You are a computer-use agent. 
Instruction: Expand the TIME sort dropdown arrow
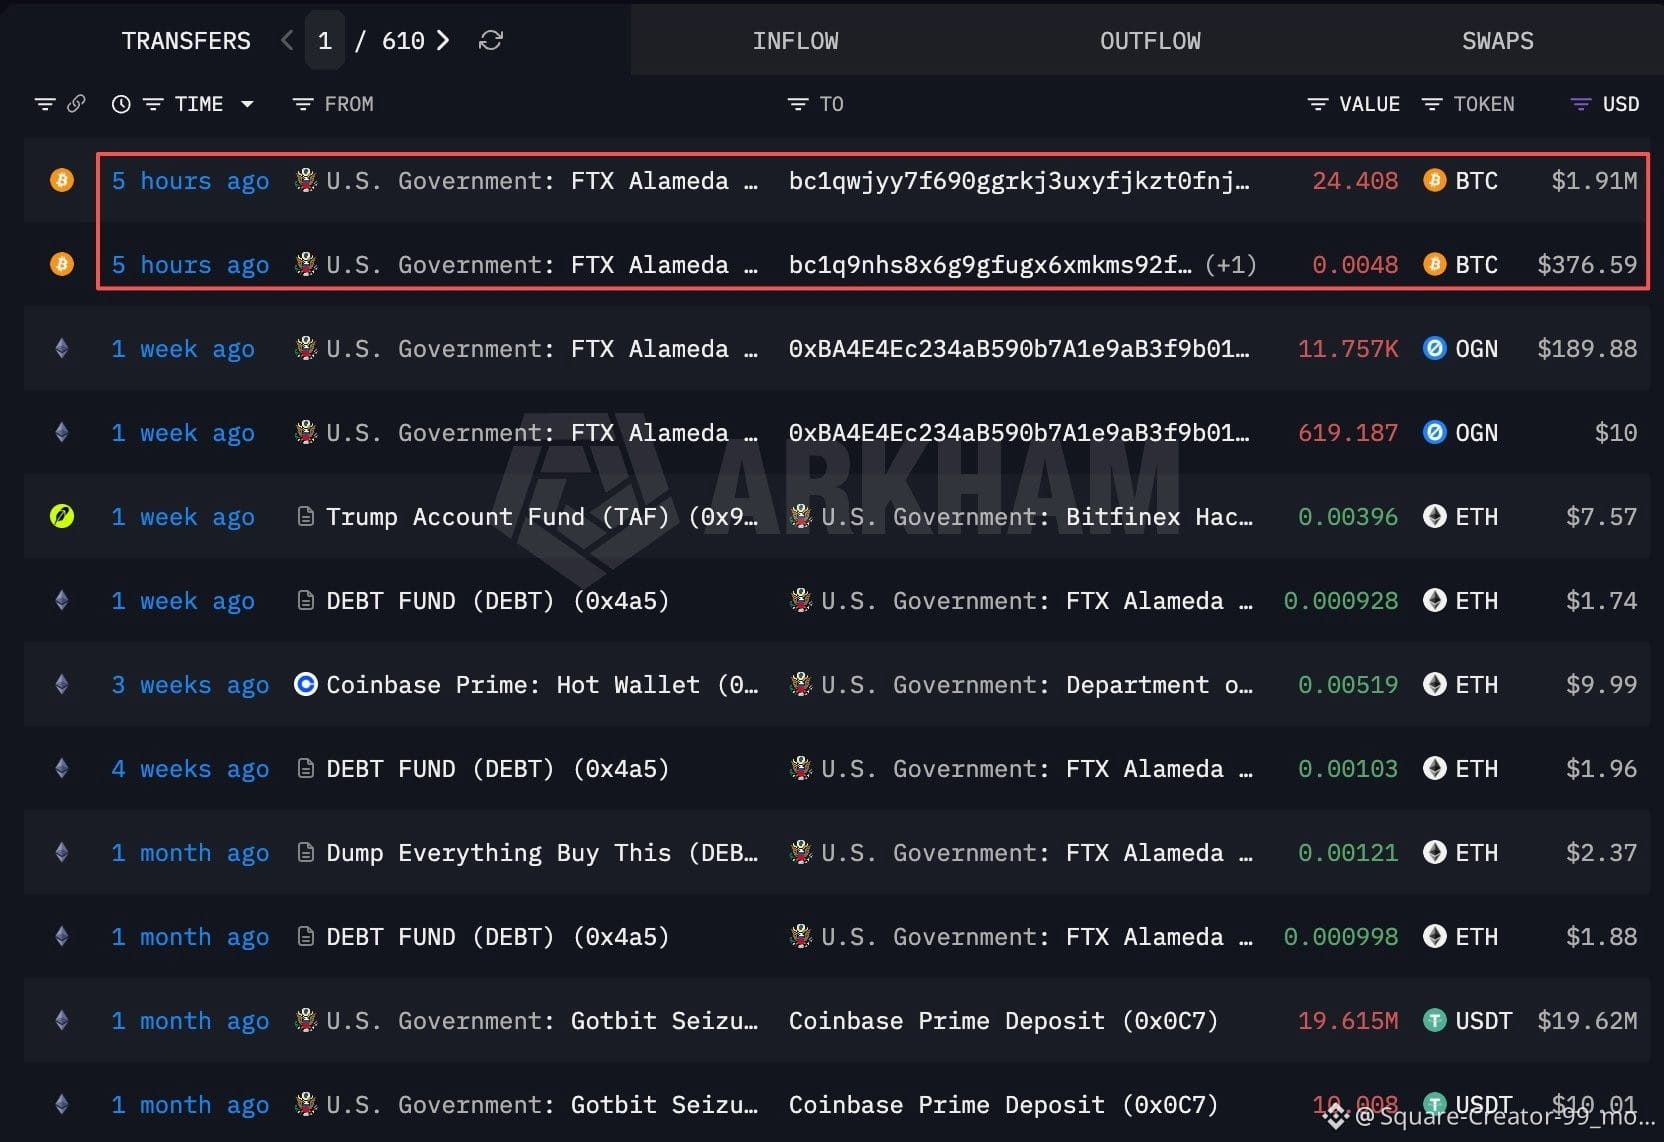click(247, 104)
